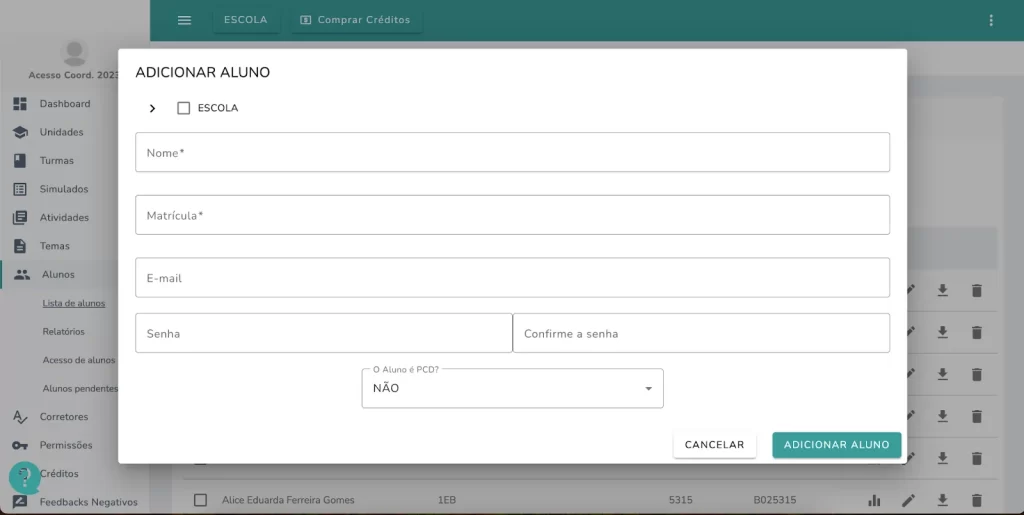Click the edit pencil for Alice Eduarda
Image resolution: width=1024 pixels, height=515 pixels.
908,501
